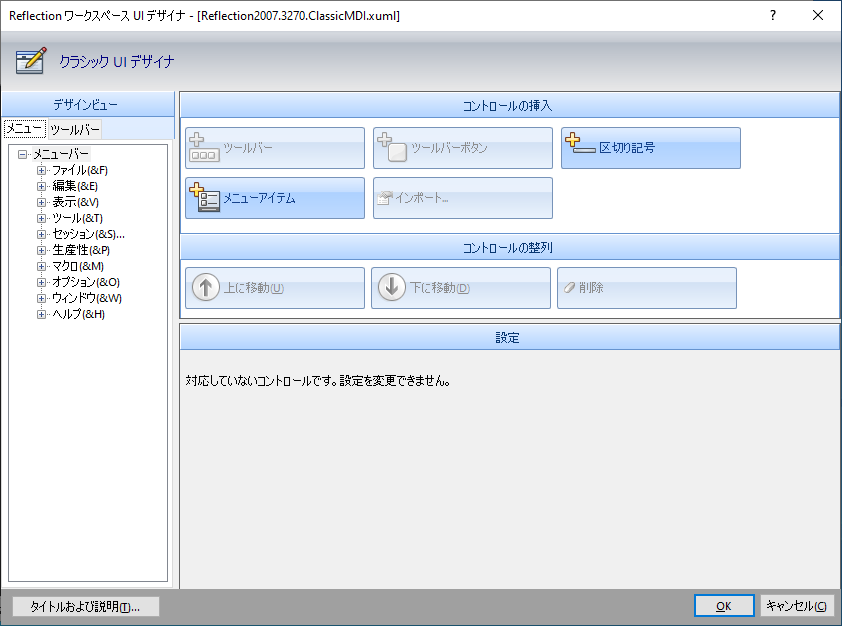The image size is (842, 626).
Task: Click the move down arrow icon (下に移動)
Action: [x=392, y=287]
